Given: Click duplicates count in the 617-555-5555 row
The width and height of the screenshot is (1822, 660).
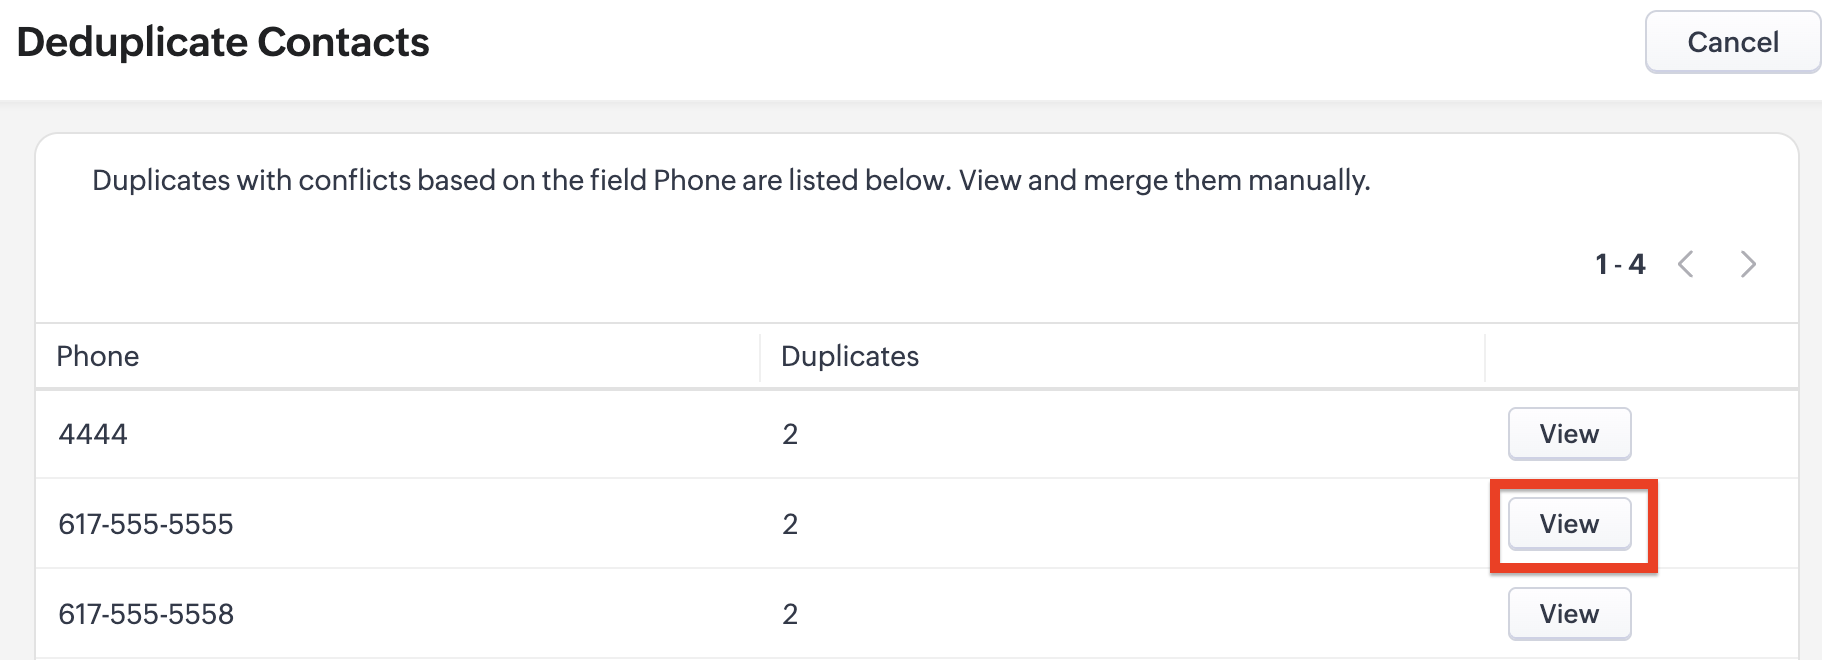Looking at the screenshot, I should [790, 524].
